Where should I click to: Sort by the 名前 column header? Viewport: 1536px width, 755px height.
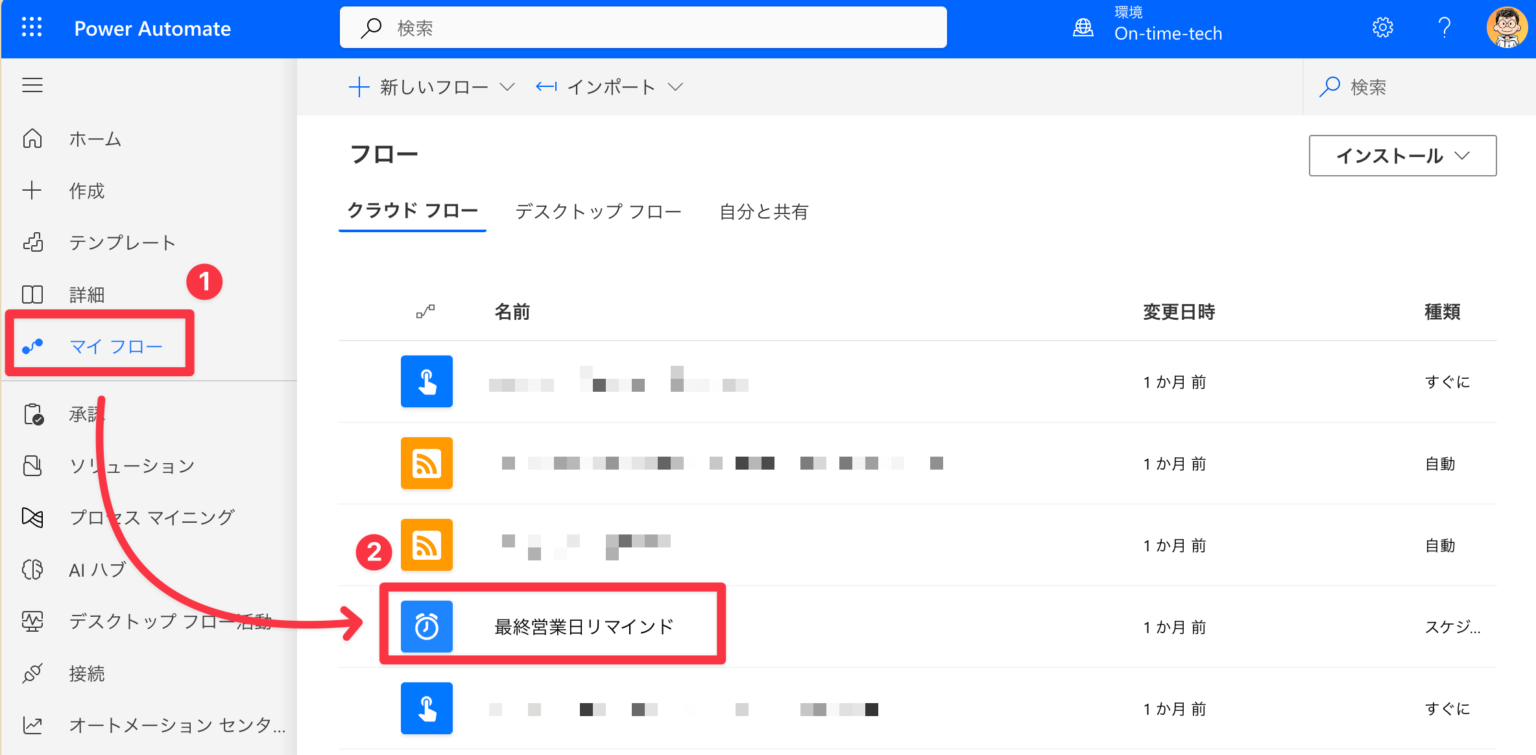point(512,313)
